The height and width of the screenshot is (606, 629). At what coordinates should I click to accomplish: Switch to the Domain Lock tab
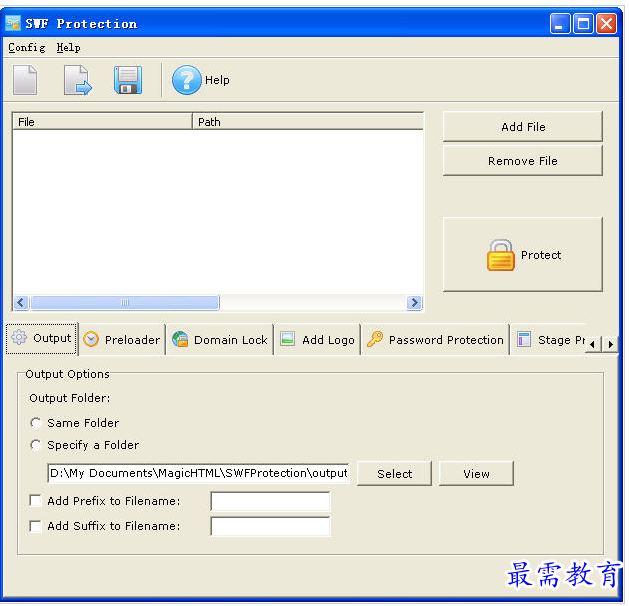pyautogui.click(x=220, y=340)
